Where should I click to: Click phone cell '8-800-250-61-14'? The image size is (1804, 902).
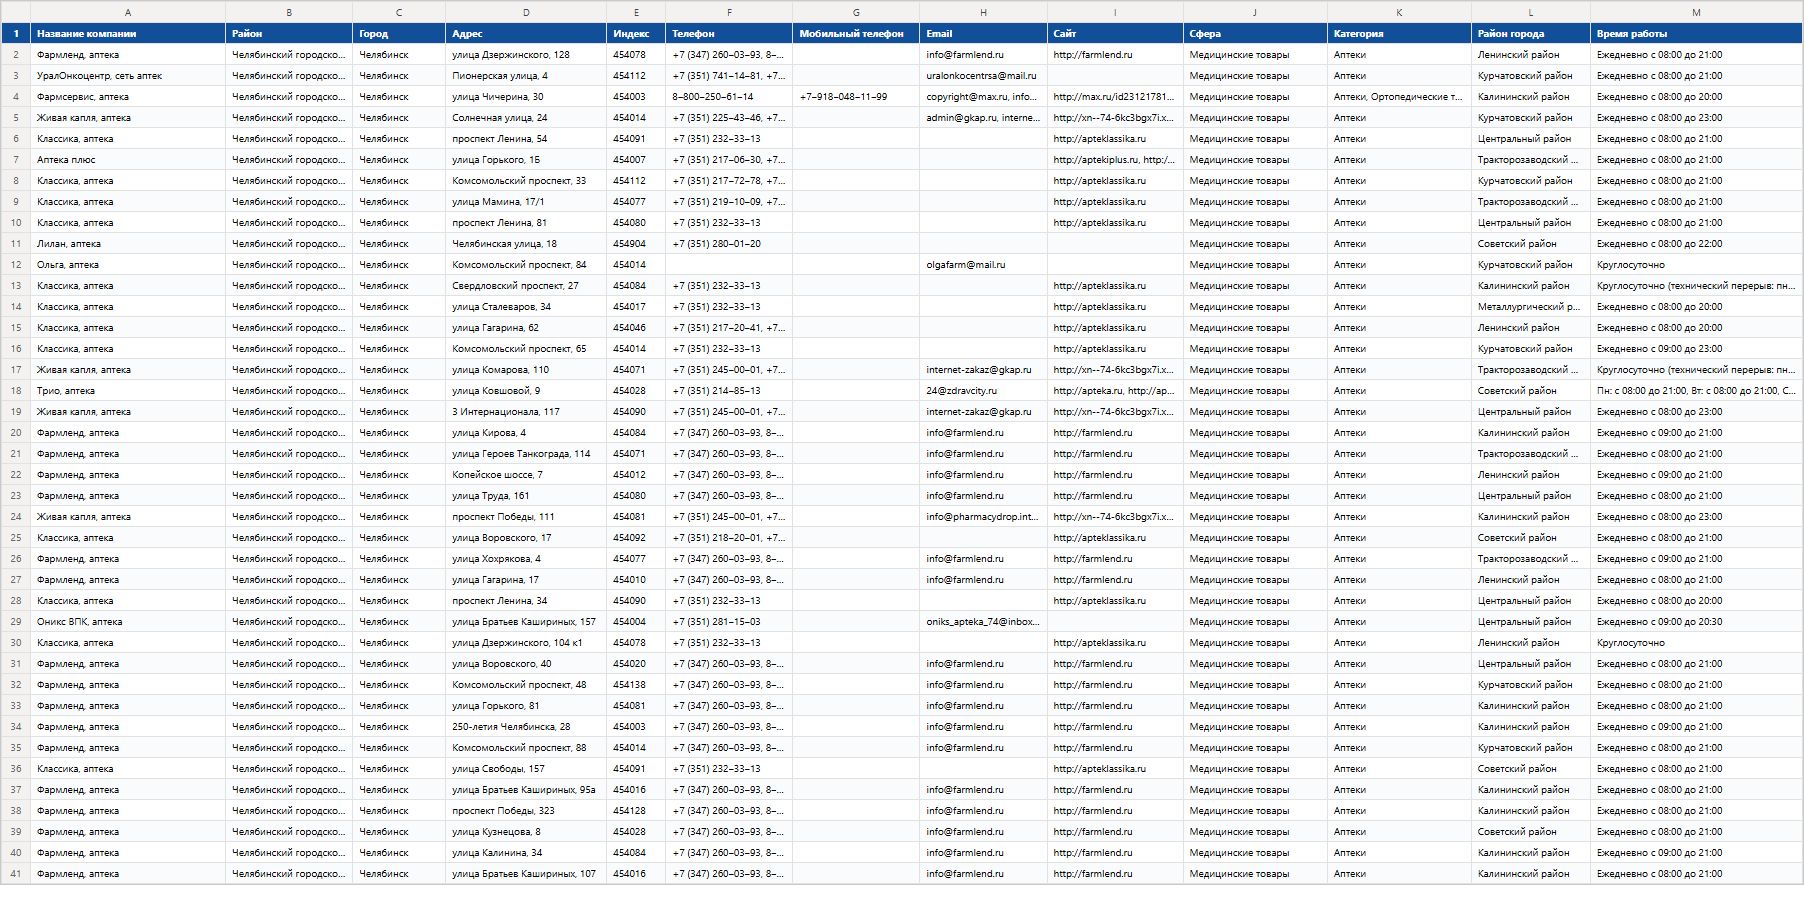coord(729,97)
